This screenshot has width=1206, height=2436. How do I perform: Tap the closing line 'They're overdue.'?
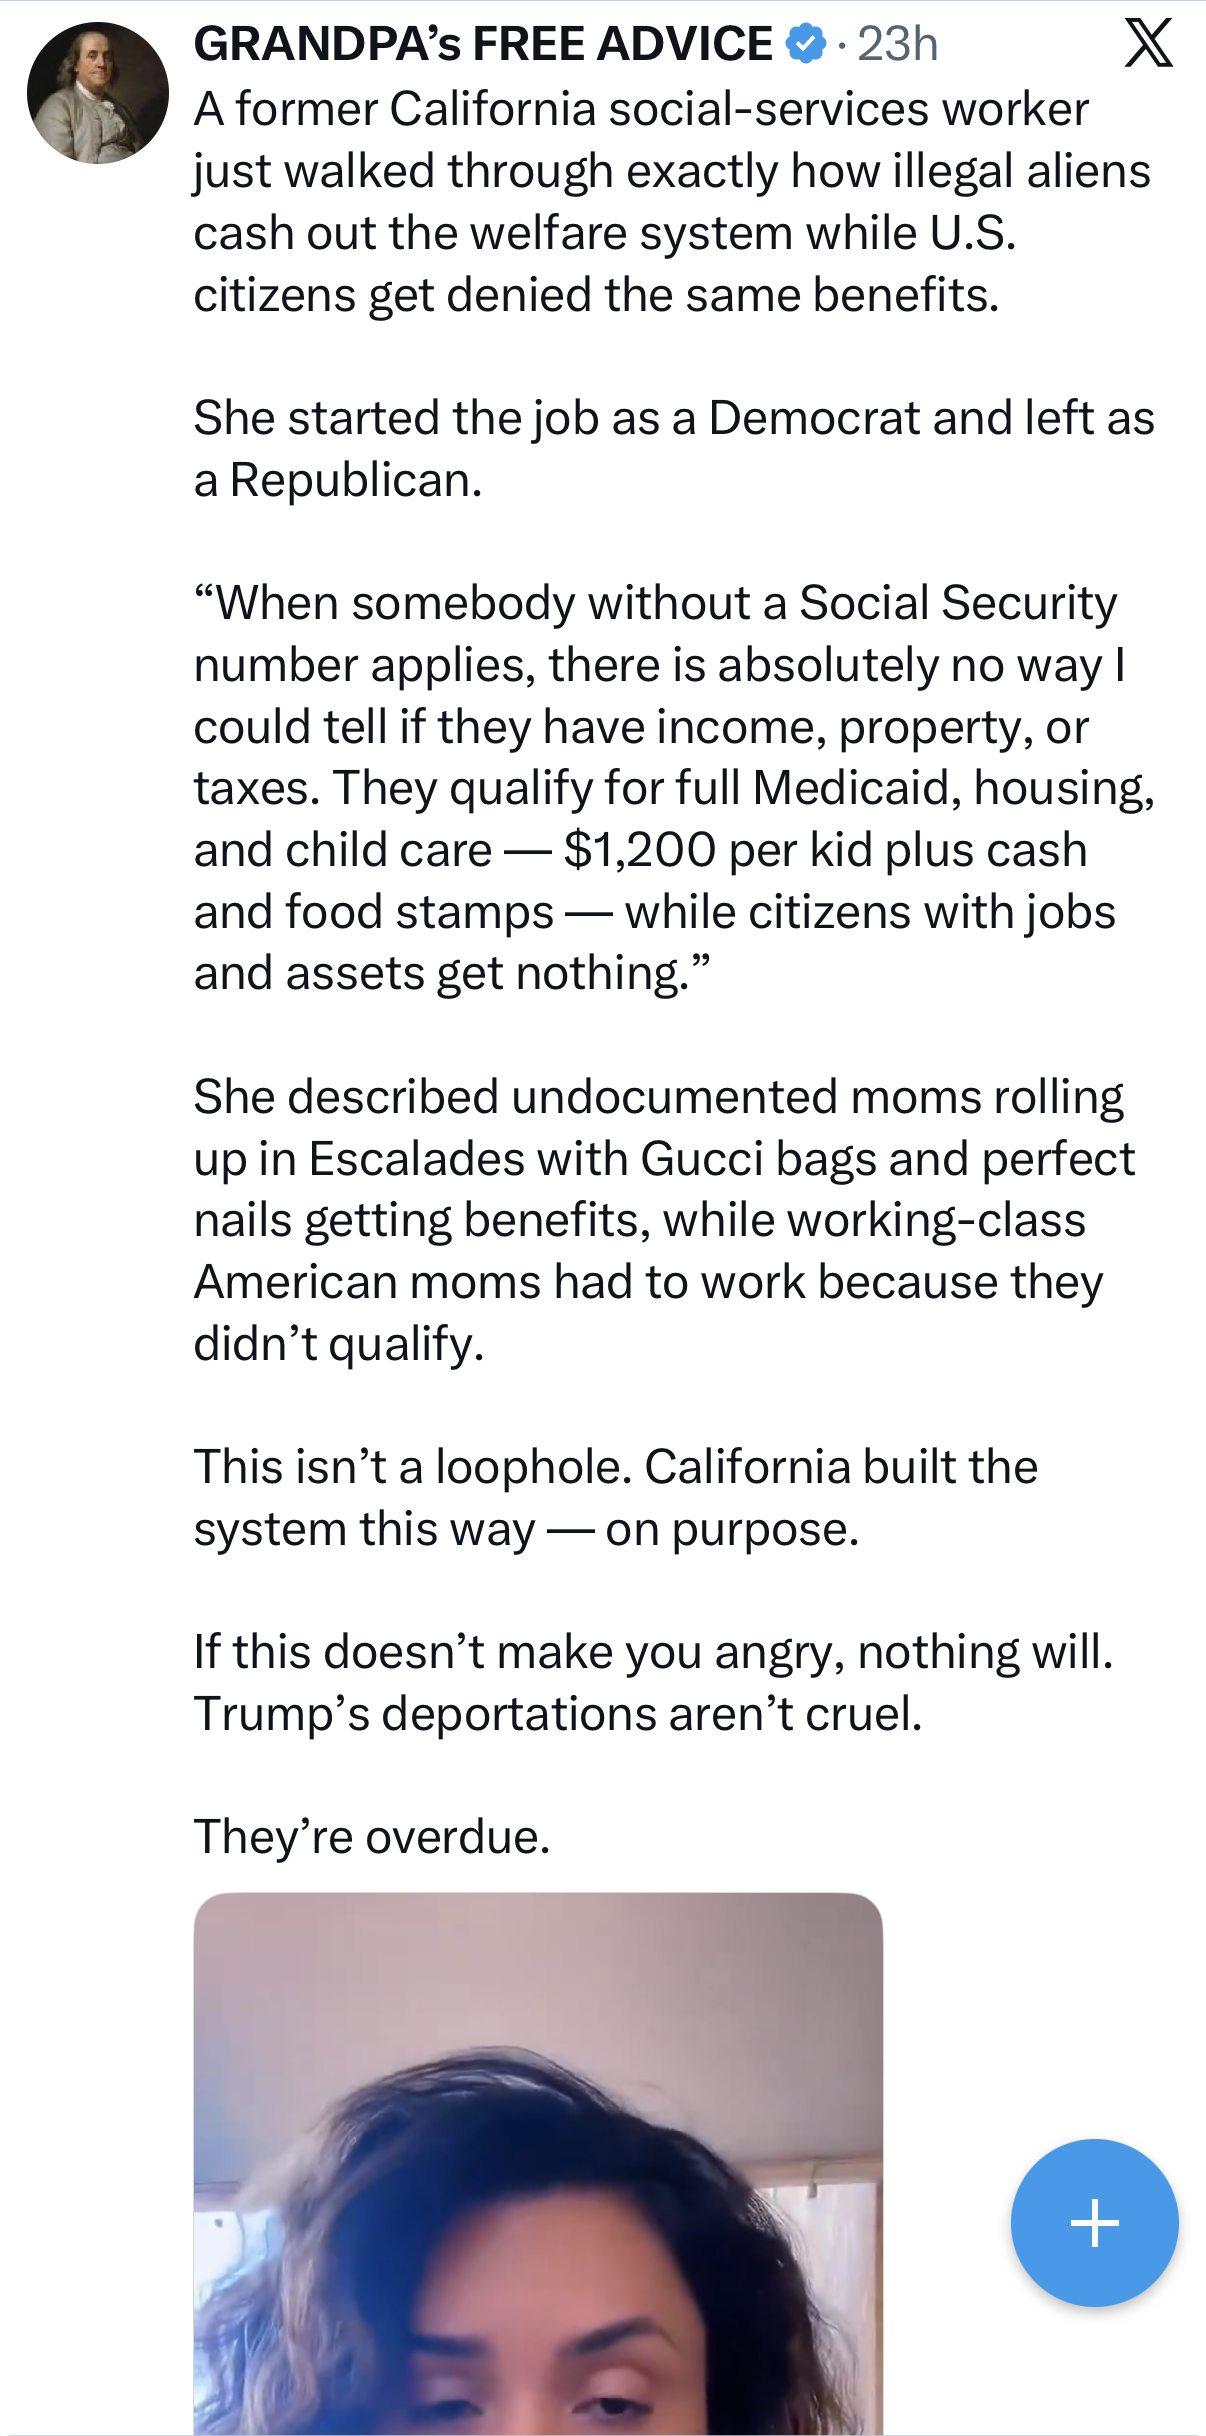pyautogui.click(x=372, y=1837)
